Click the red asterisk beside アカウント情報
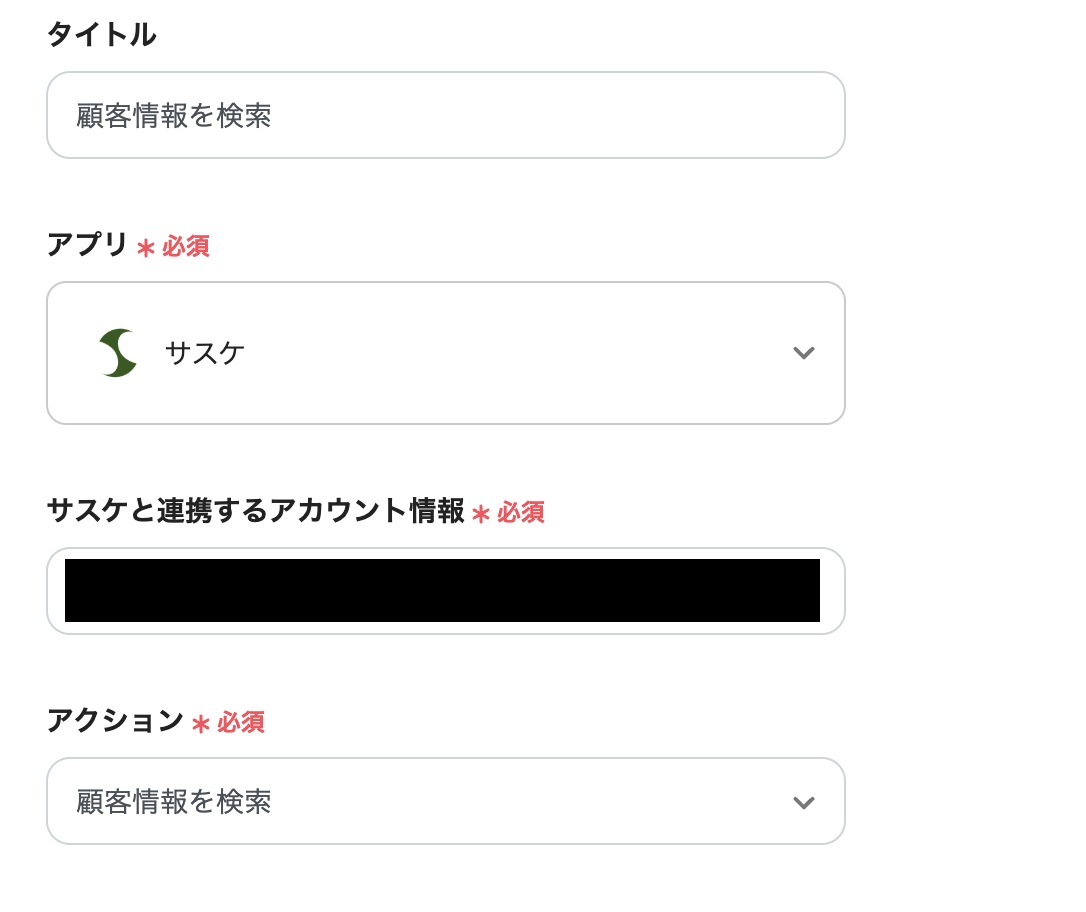This screenshot has height=912, width=1086. pos(481,514)
